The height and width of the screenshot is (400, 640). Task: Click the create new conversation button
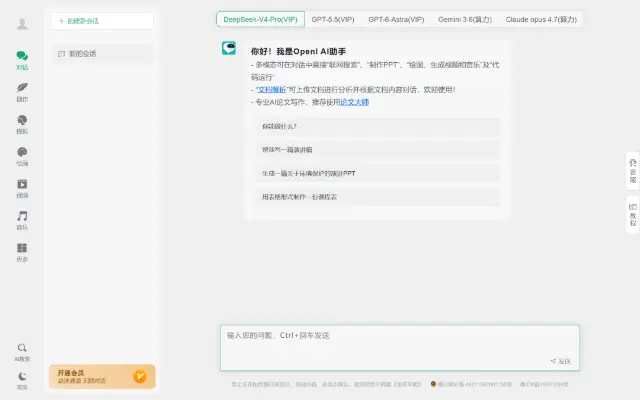[102, 21]
